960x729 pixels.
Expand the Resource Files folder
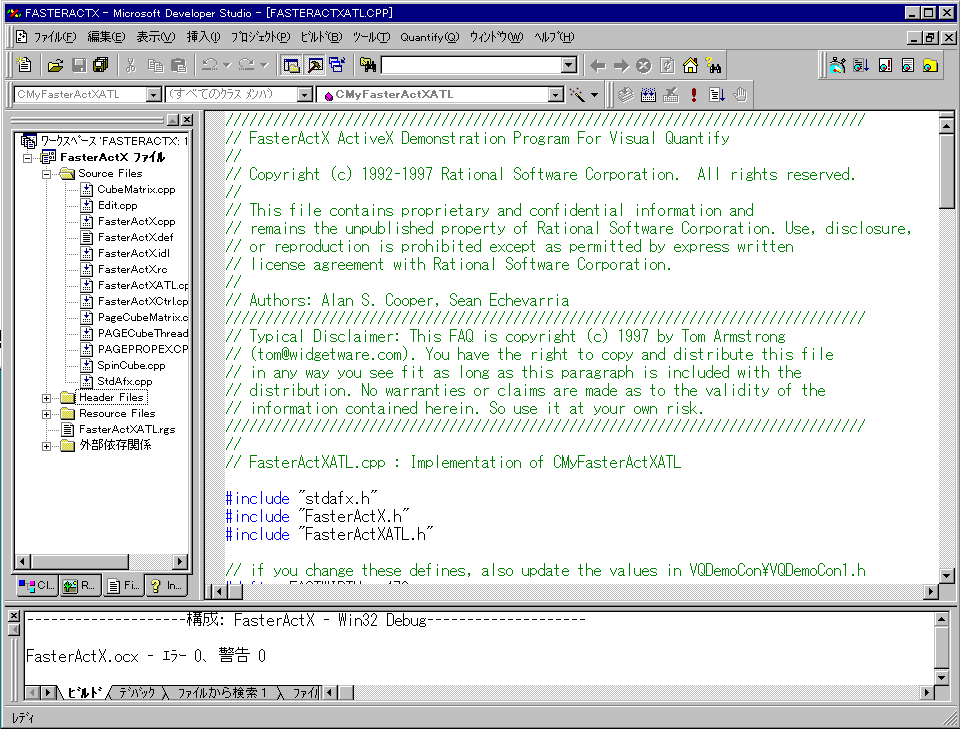point(47,414)
